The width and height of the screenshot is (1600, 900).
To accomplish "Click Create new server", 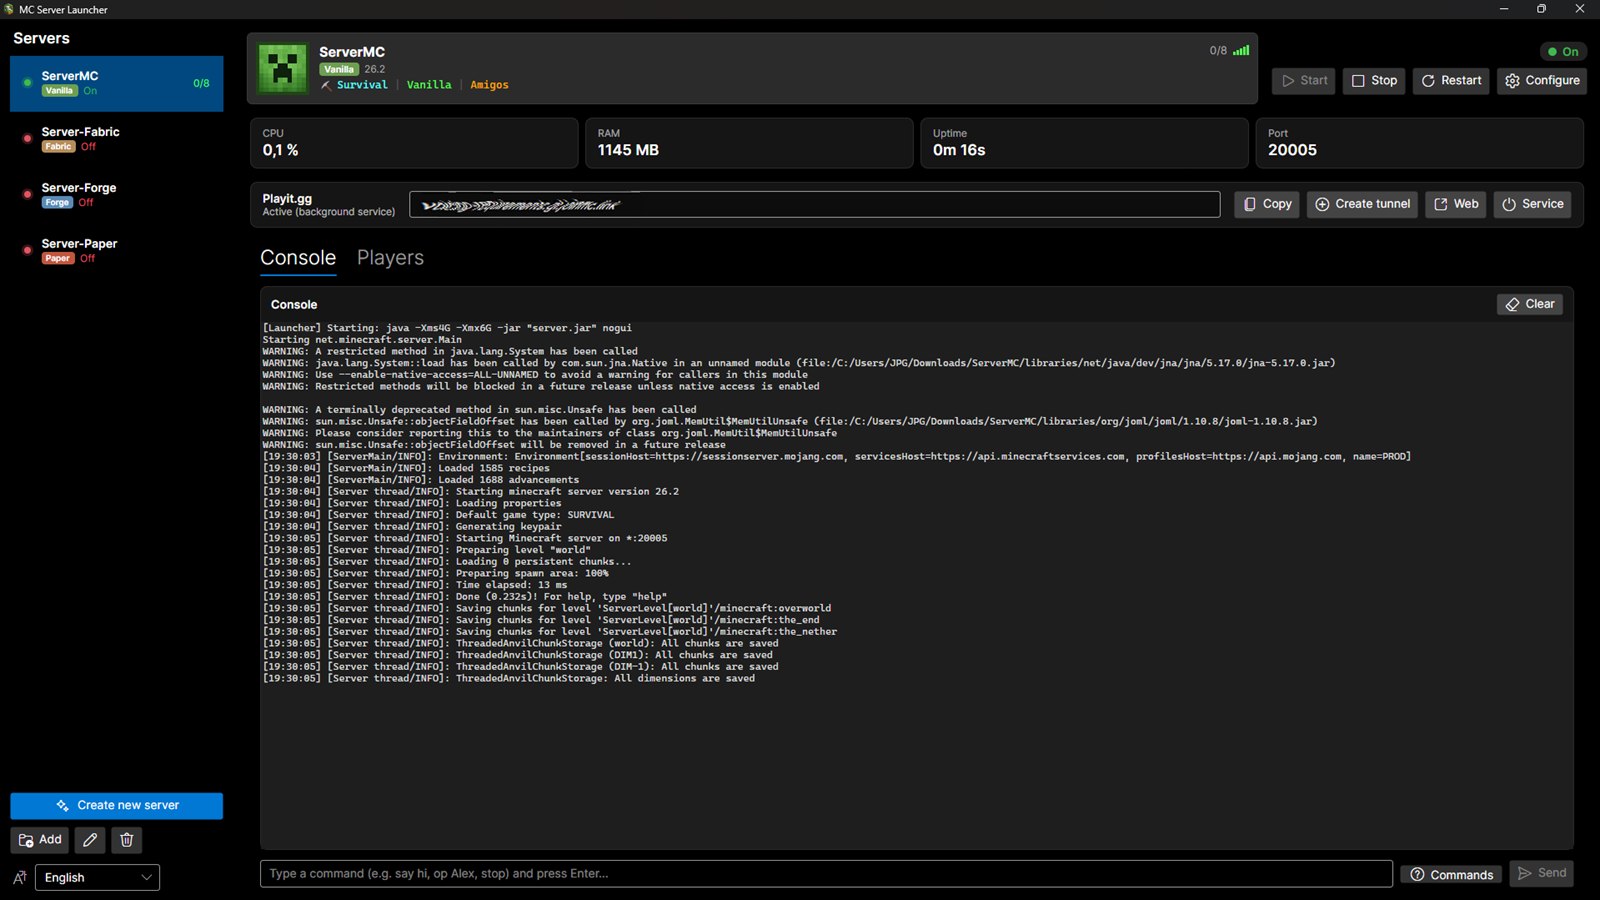I will (x=117, y=806).
